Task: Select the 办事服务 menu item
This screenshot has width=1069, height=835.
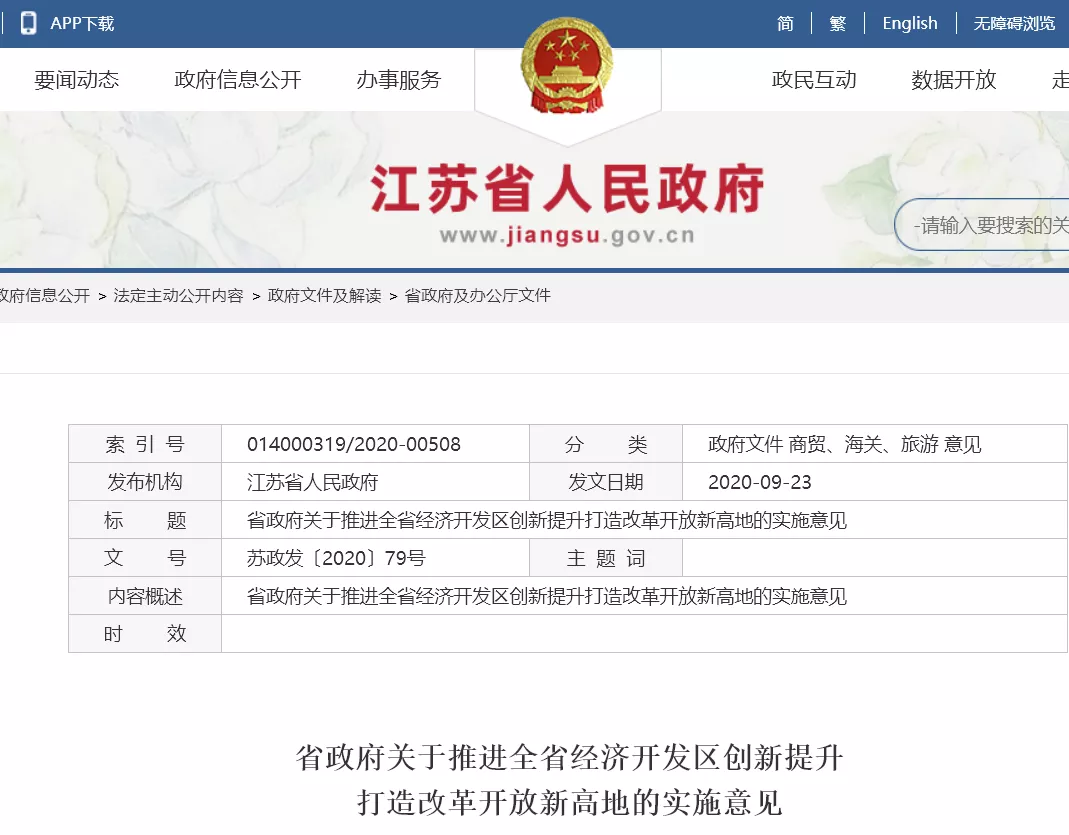Action: coord(398,80)
